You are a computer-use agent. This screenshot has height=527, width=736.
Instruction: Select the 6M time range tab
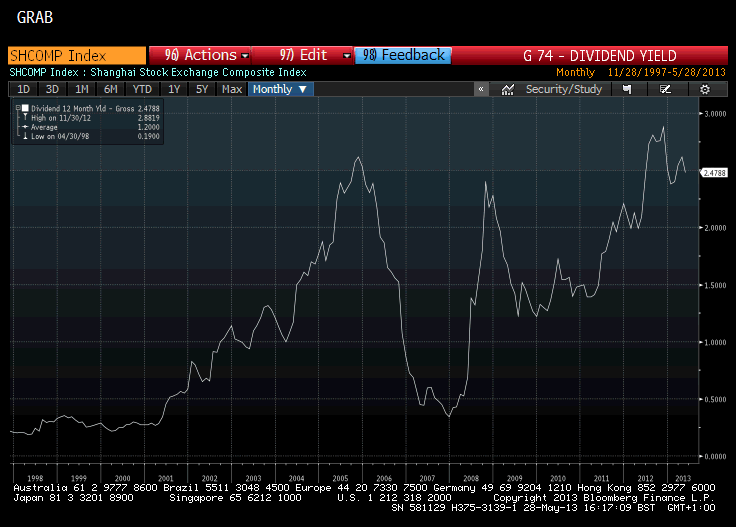(x=111, y=89)
